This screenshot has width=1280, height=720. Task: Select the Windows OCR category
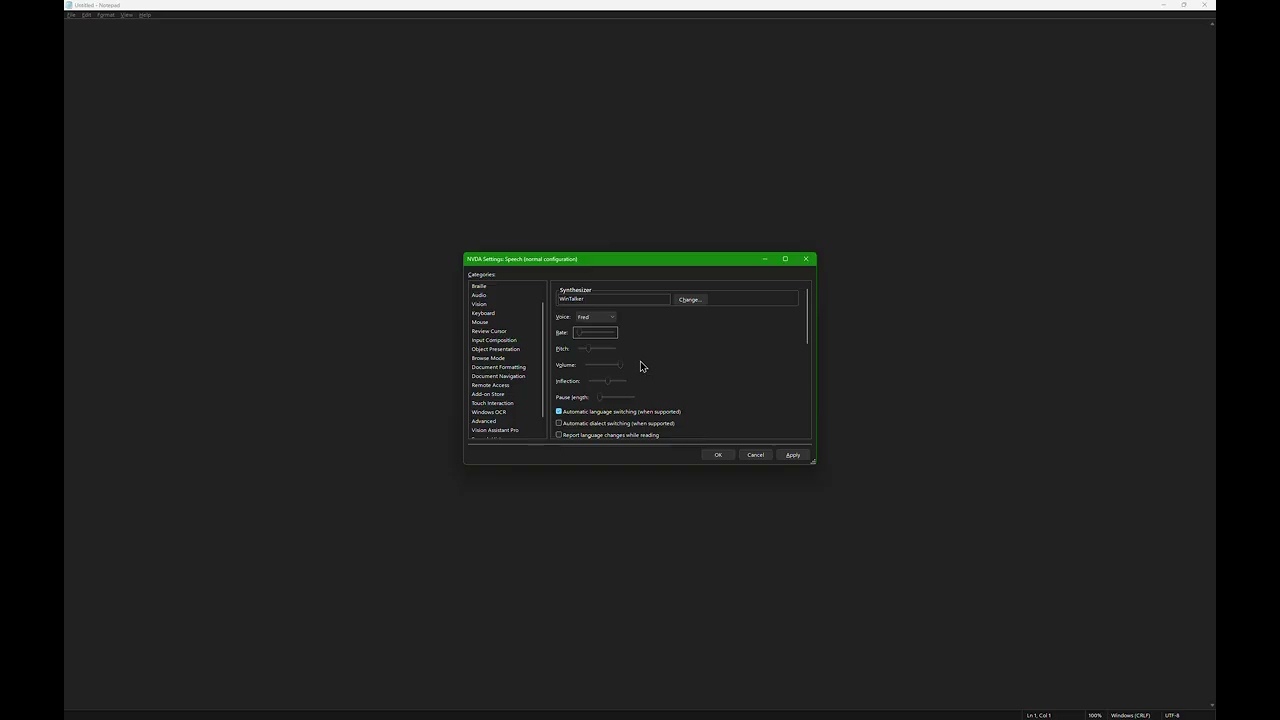coord(489,412)
